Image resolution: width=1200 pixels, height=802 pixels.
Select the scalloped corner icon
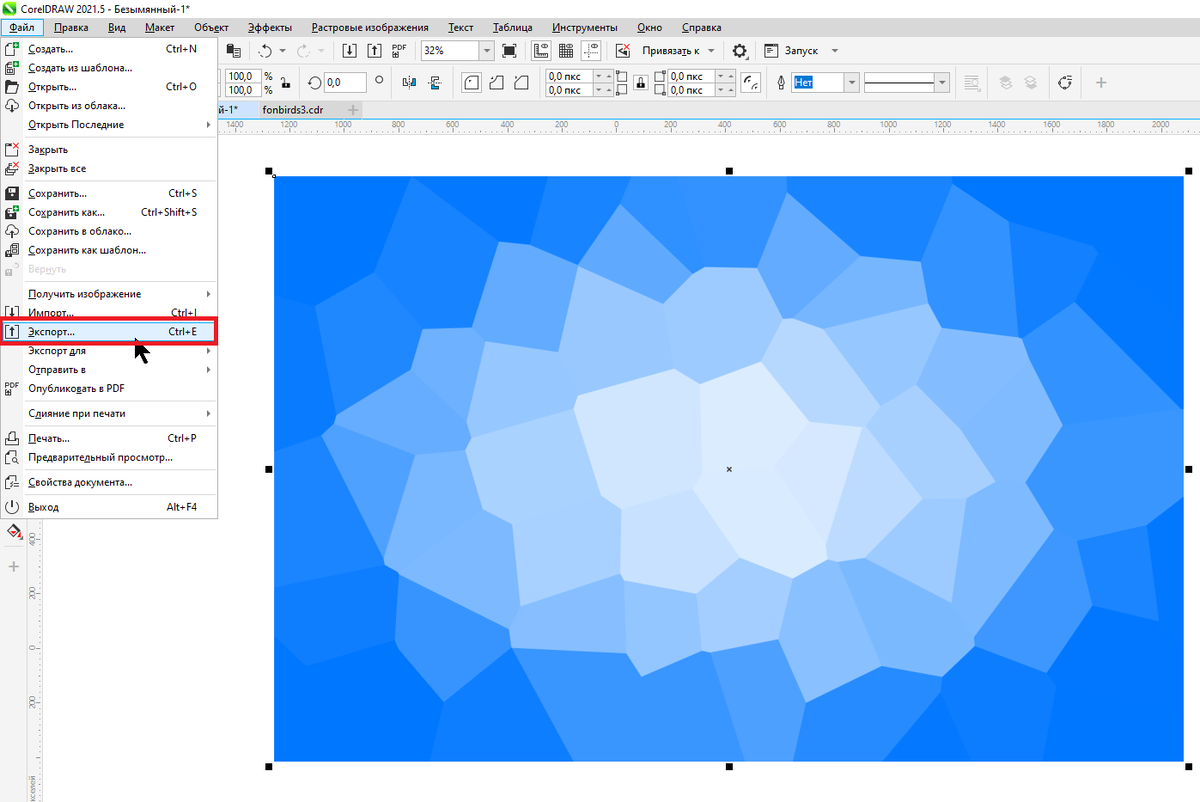click(494, 83)
